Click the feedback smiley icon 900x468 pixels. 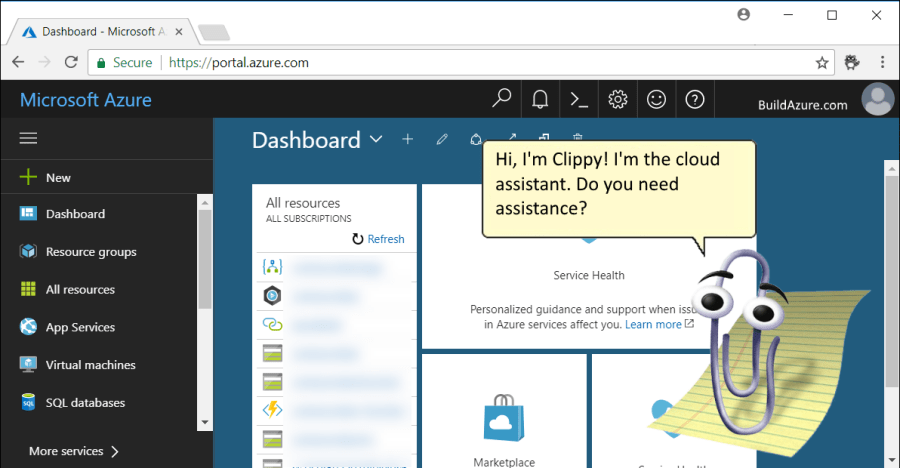(656, 99)
